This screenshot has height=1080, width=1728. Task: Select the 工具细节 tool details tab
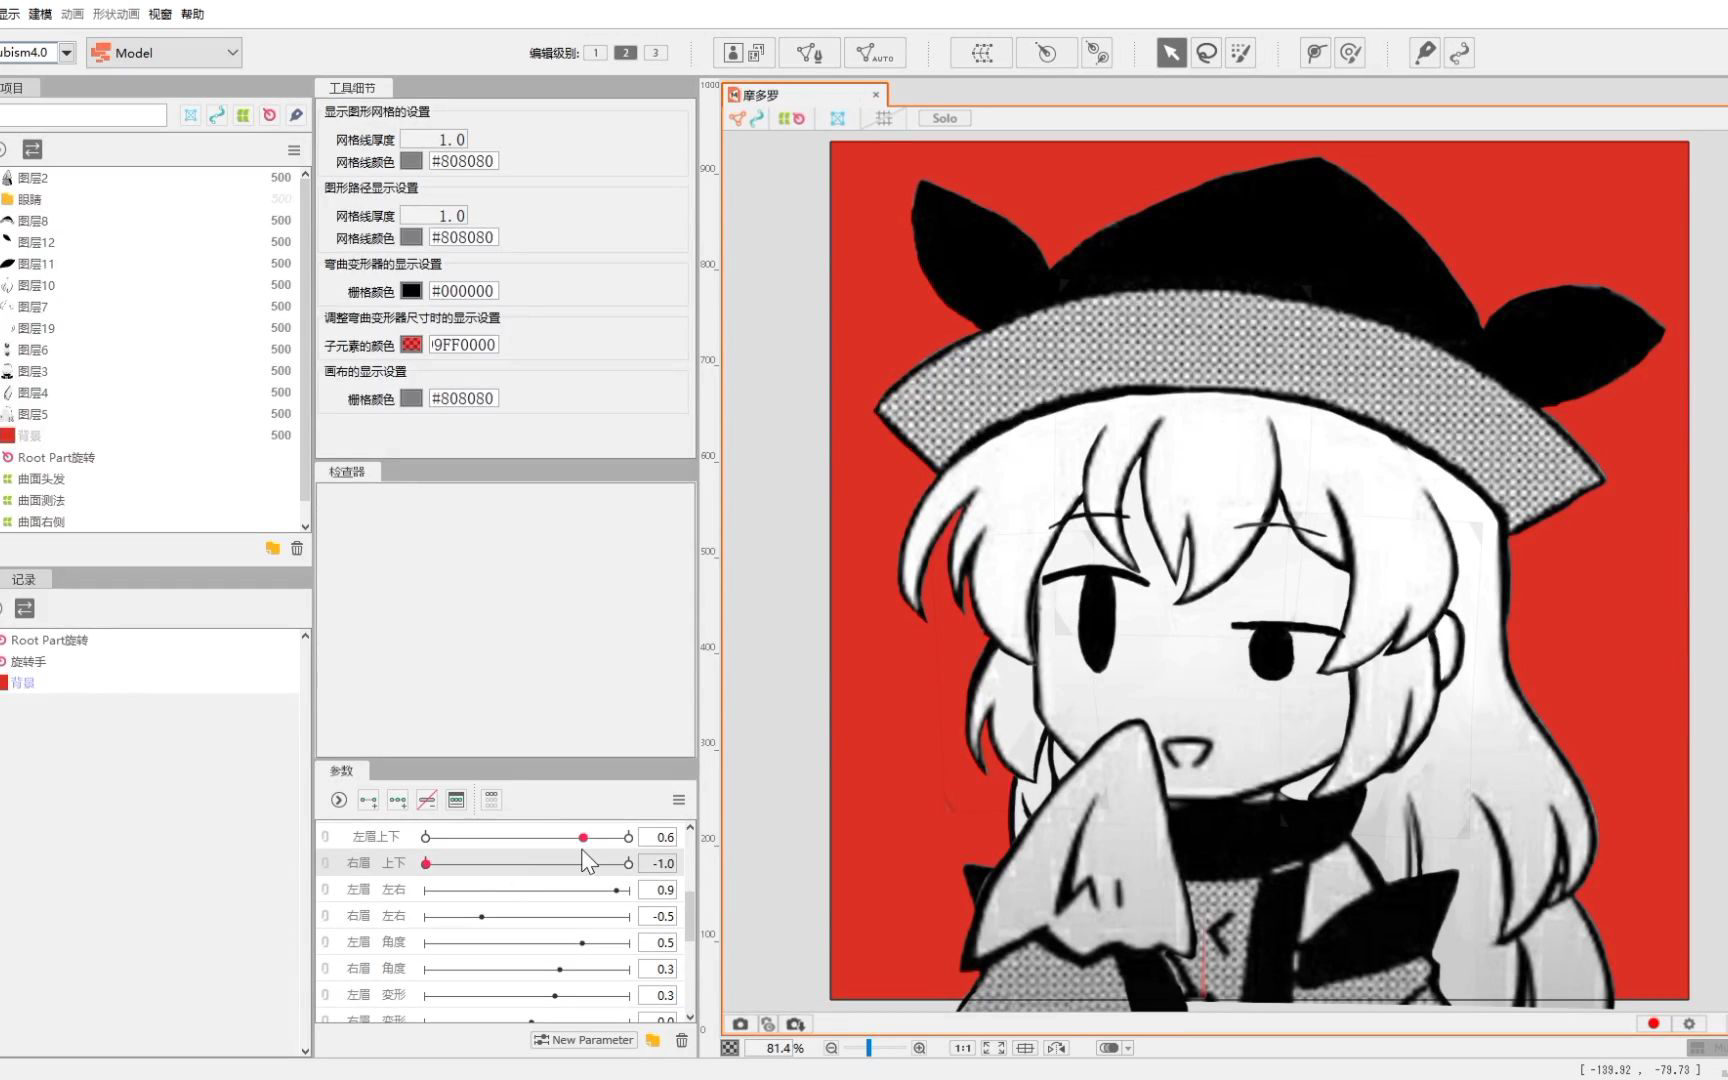352,88
